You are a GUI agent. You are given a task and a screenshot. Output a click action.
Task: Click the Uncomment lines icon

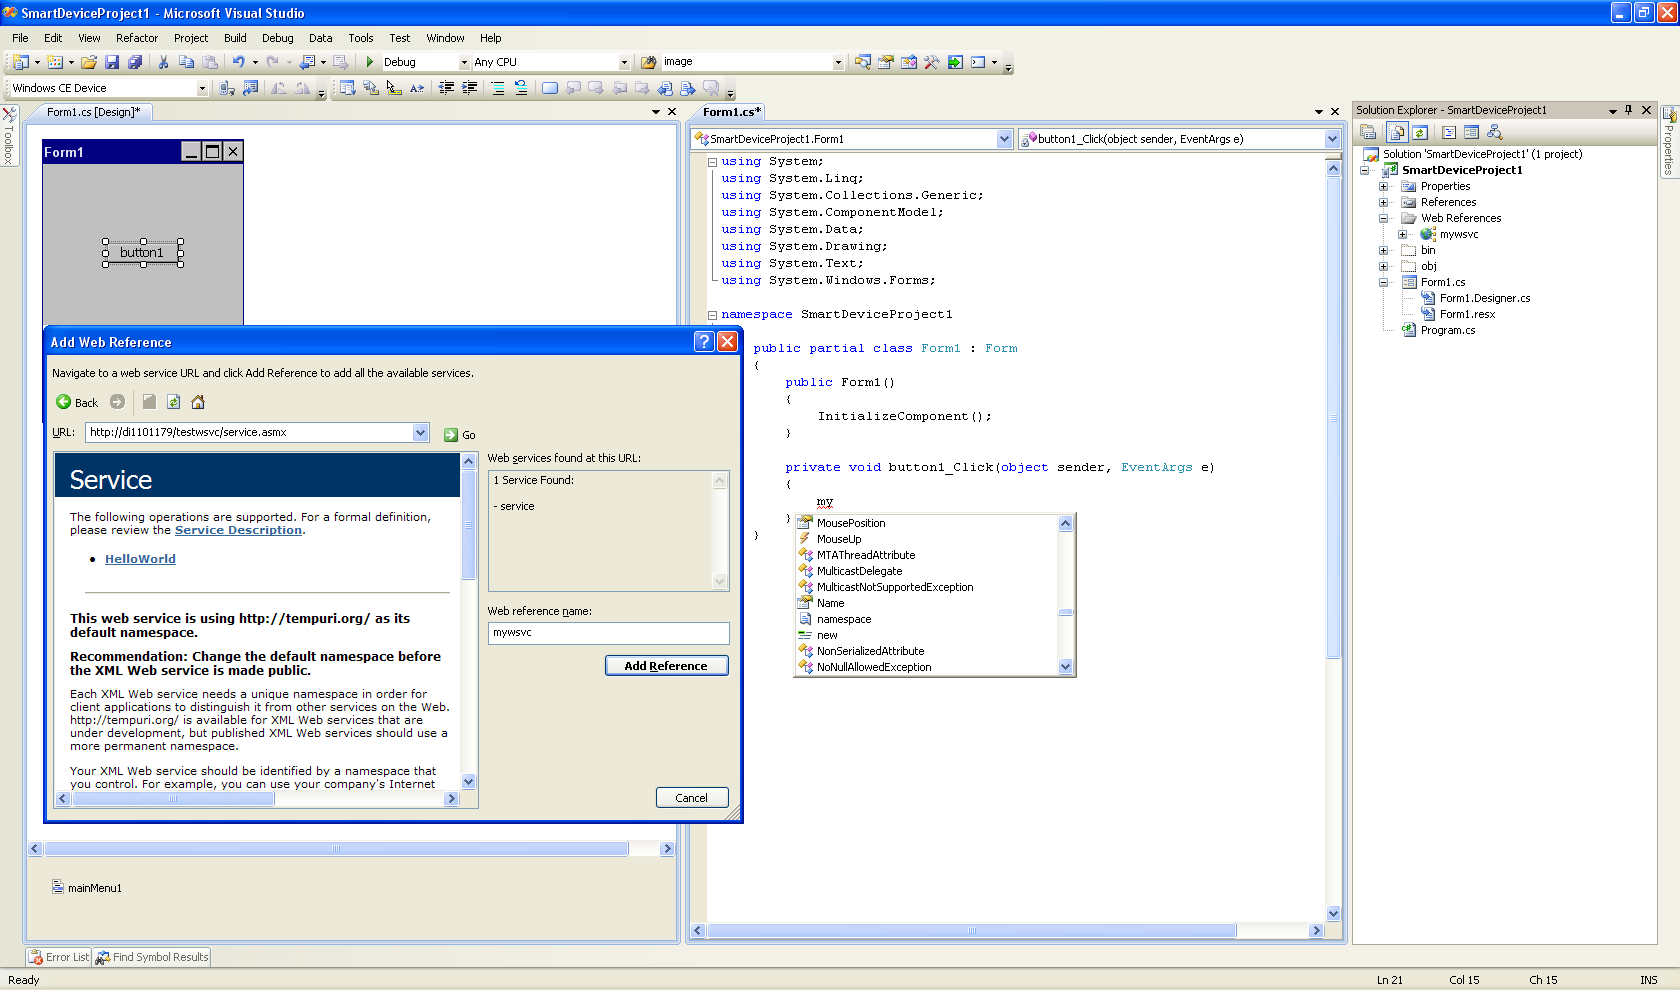coord(521,88)
